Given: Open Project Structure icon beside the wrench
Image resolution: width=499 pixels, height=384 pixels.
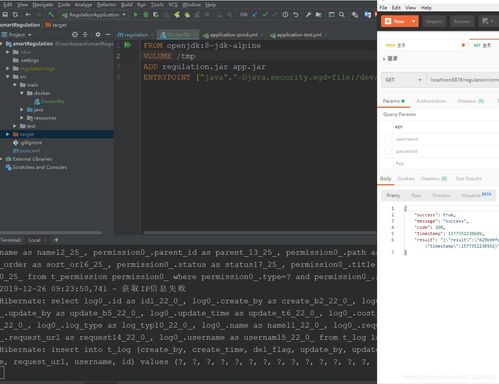Looking at the screenshot, I should pos(319,15).
